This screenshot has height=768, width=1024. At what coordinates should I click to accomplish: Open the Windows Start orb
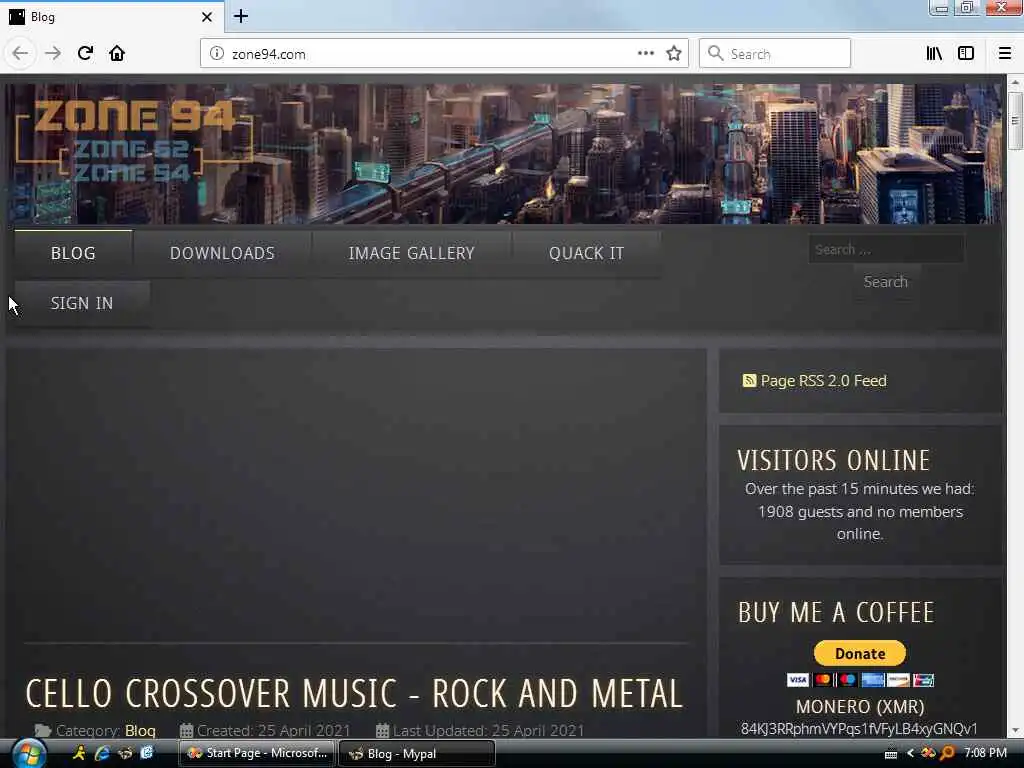(x=29, y=754)
